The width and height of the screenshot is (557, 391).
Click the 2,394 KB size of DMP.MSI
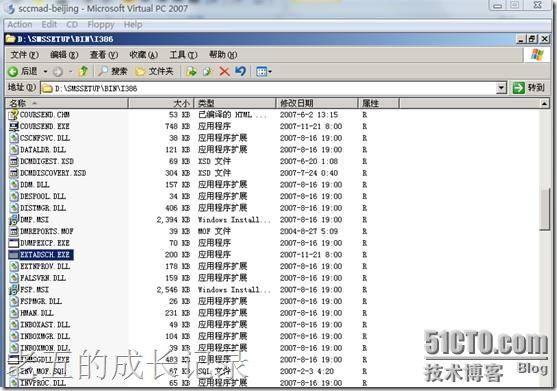[173, 220]
